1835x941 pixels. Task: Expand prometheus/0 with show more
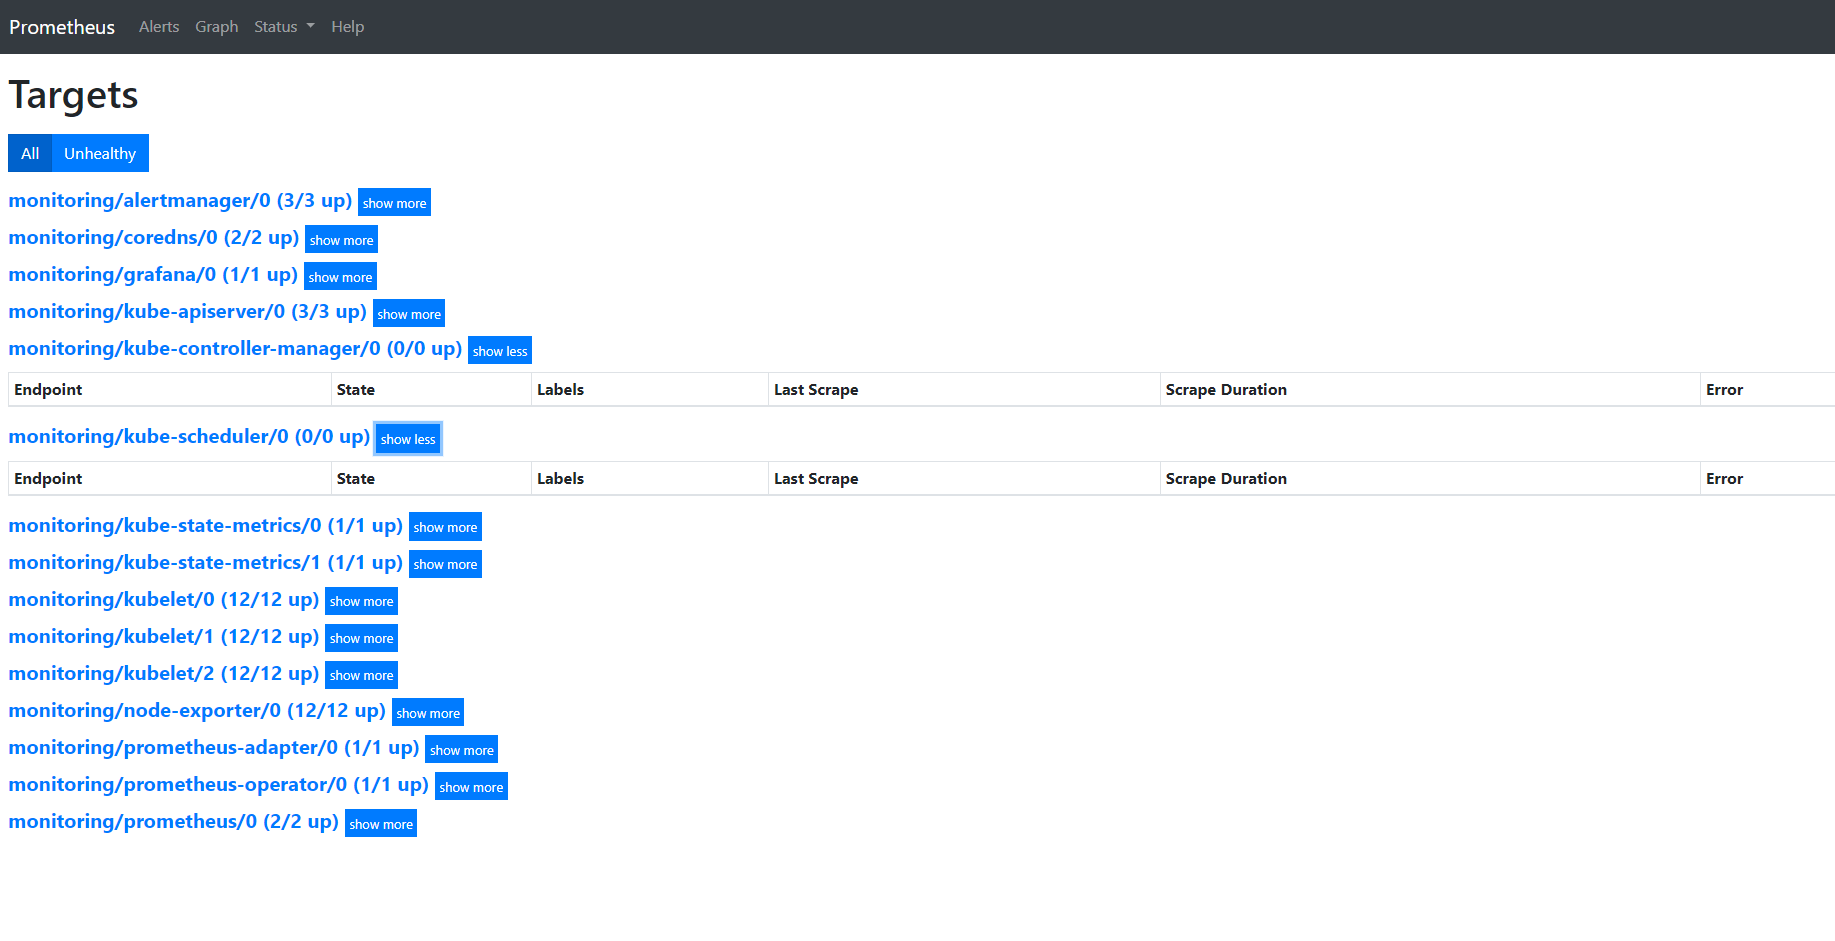tap(381, 823)
